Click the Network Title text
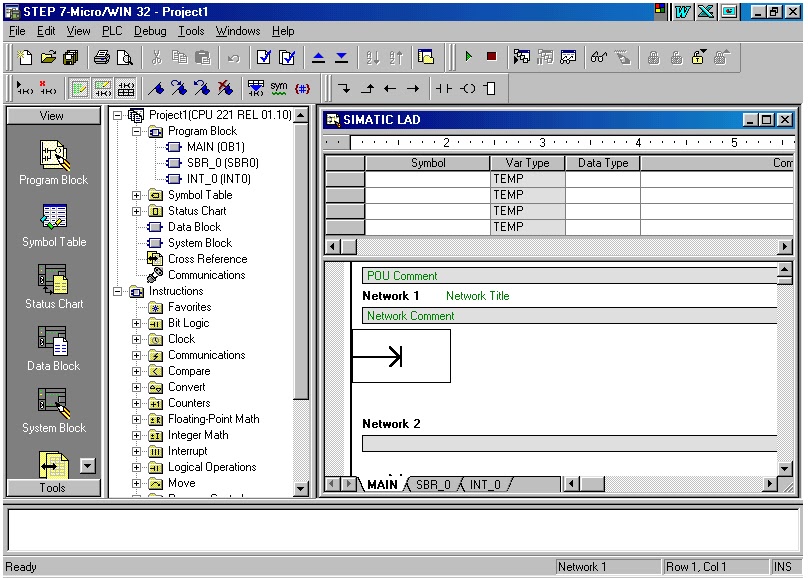This screenshot has height=578, width=808. (477, 296)
